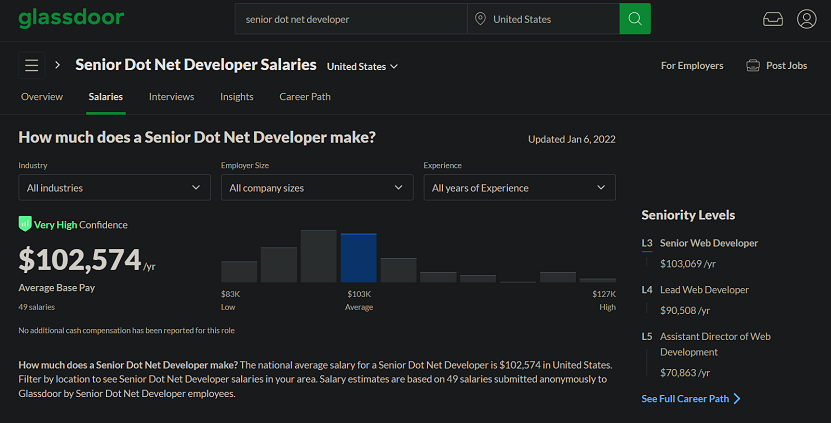This screenshot has height=423, width=831.
Task: Click the Post Jobs printer icon
Action: [x=753, y=66]
